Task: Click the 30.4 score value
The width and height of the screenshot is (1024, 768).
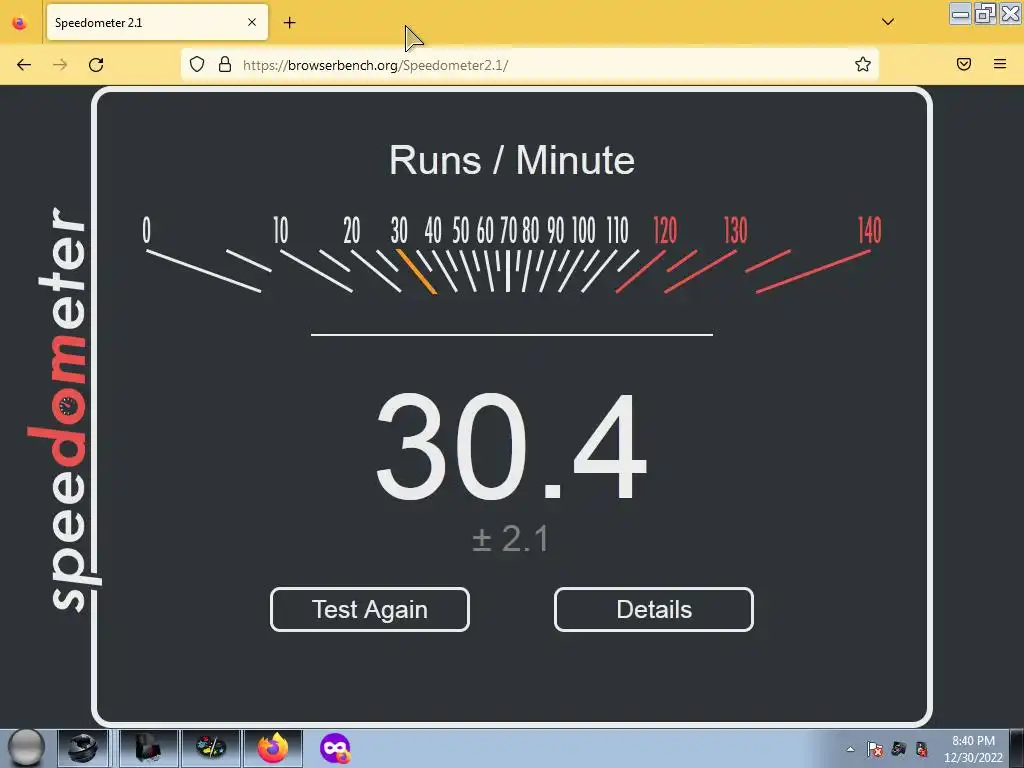Action: [x=511, y=448]
